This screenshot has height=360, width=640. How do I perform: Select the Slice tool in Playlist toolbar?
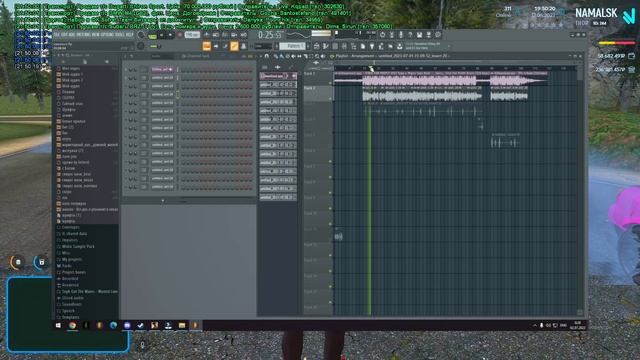point(305,56)
